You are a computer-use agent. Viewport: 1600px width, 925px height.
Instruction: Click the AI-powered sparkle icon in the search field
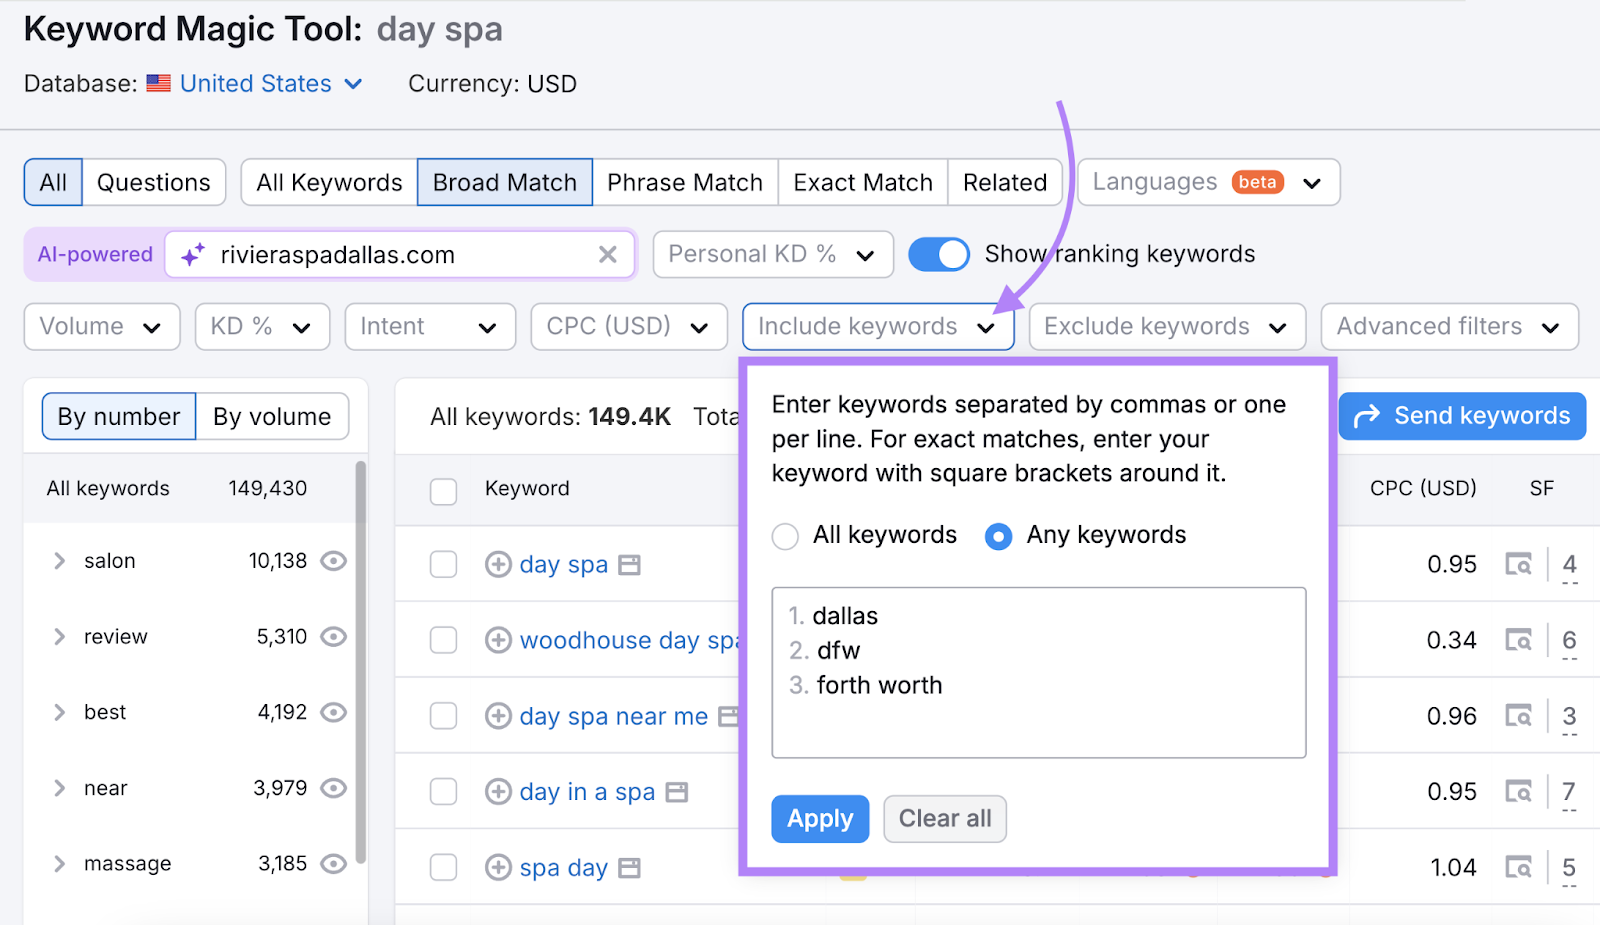point(194,254)
